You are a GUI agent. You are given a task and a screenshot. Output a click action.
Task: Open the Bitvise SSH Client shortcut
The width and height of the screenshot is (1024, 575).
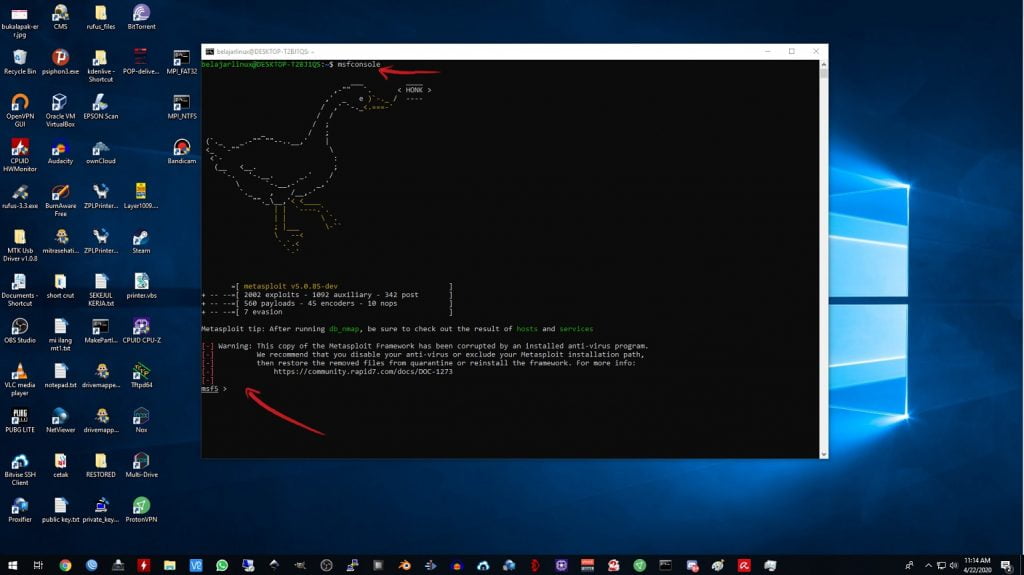click(20, 469)
